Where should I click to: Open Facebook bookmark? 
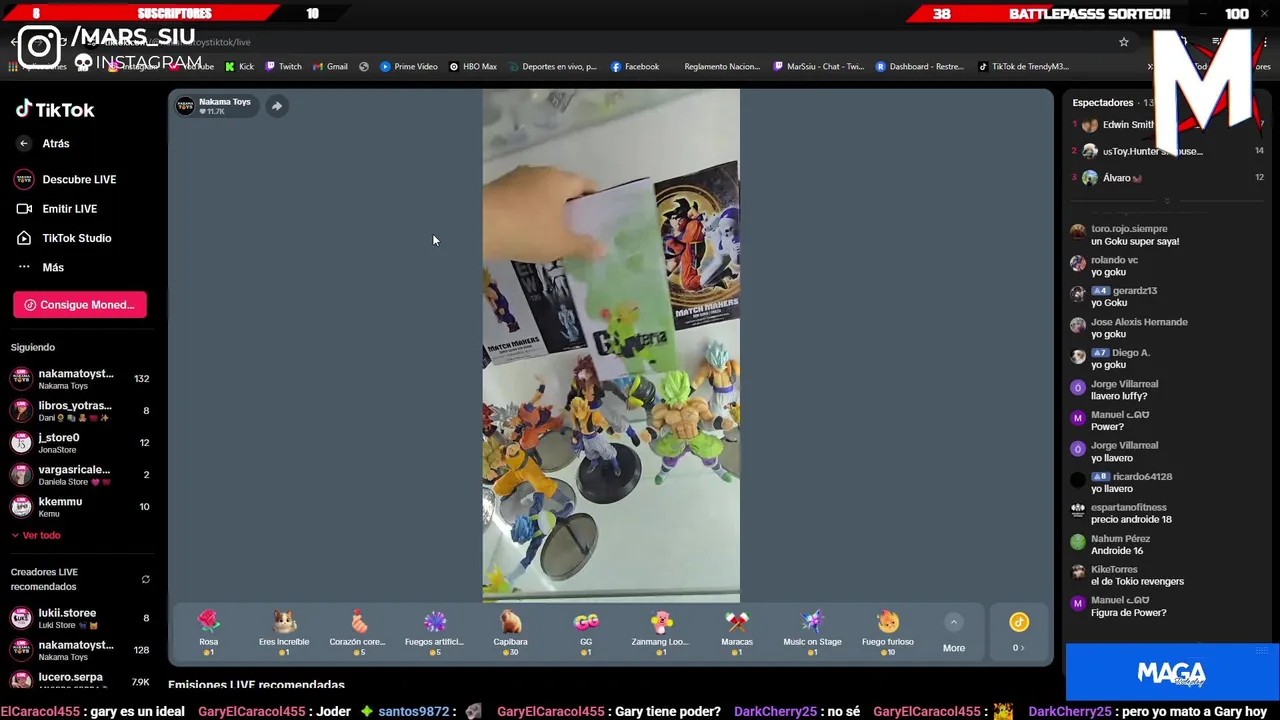tap(635, 67)
